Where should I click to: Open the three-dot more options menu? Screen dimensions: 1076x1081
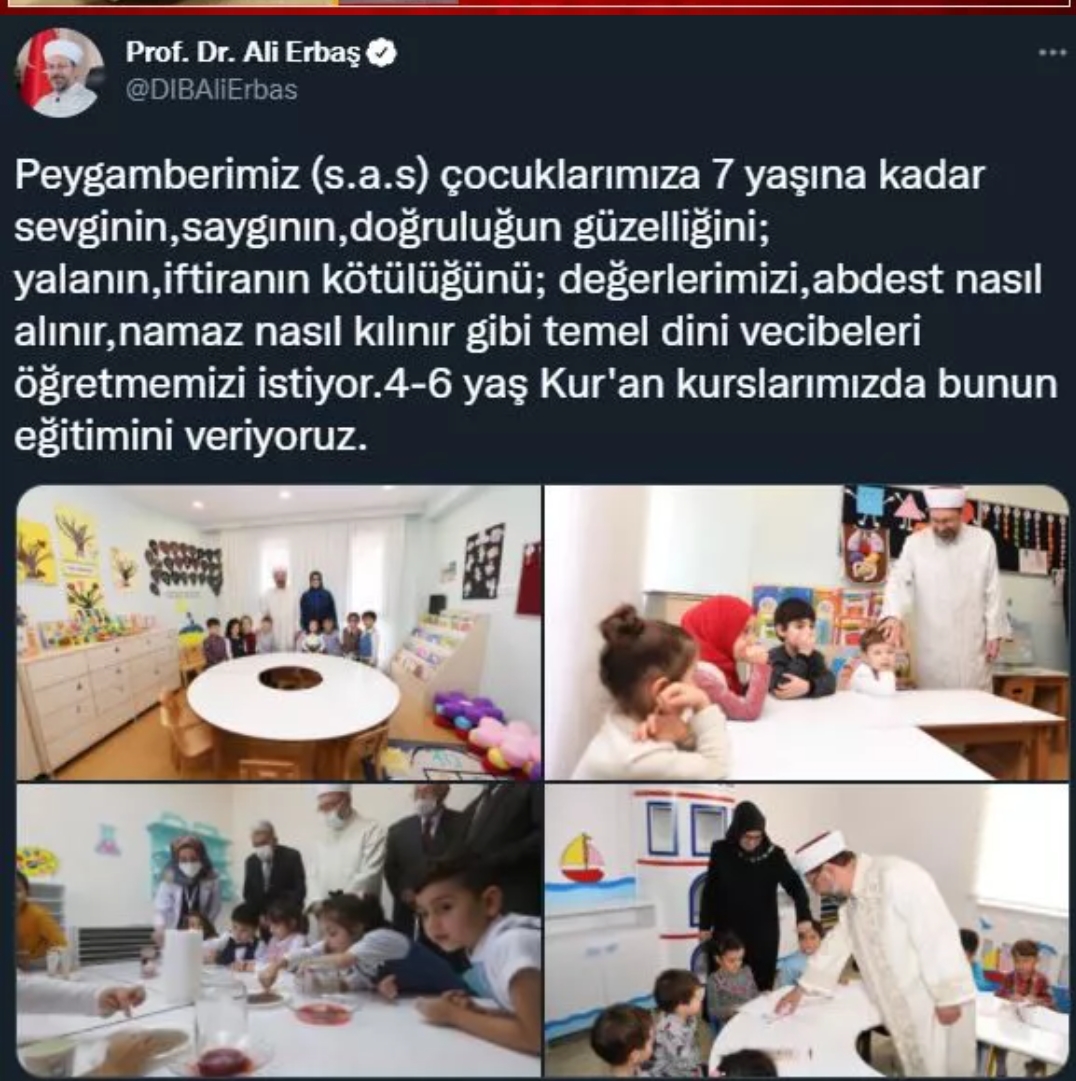click(x=1052, y=52)
